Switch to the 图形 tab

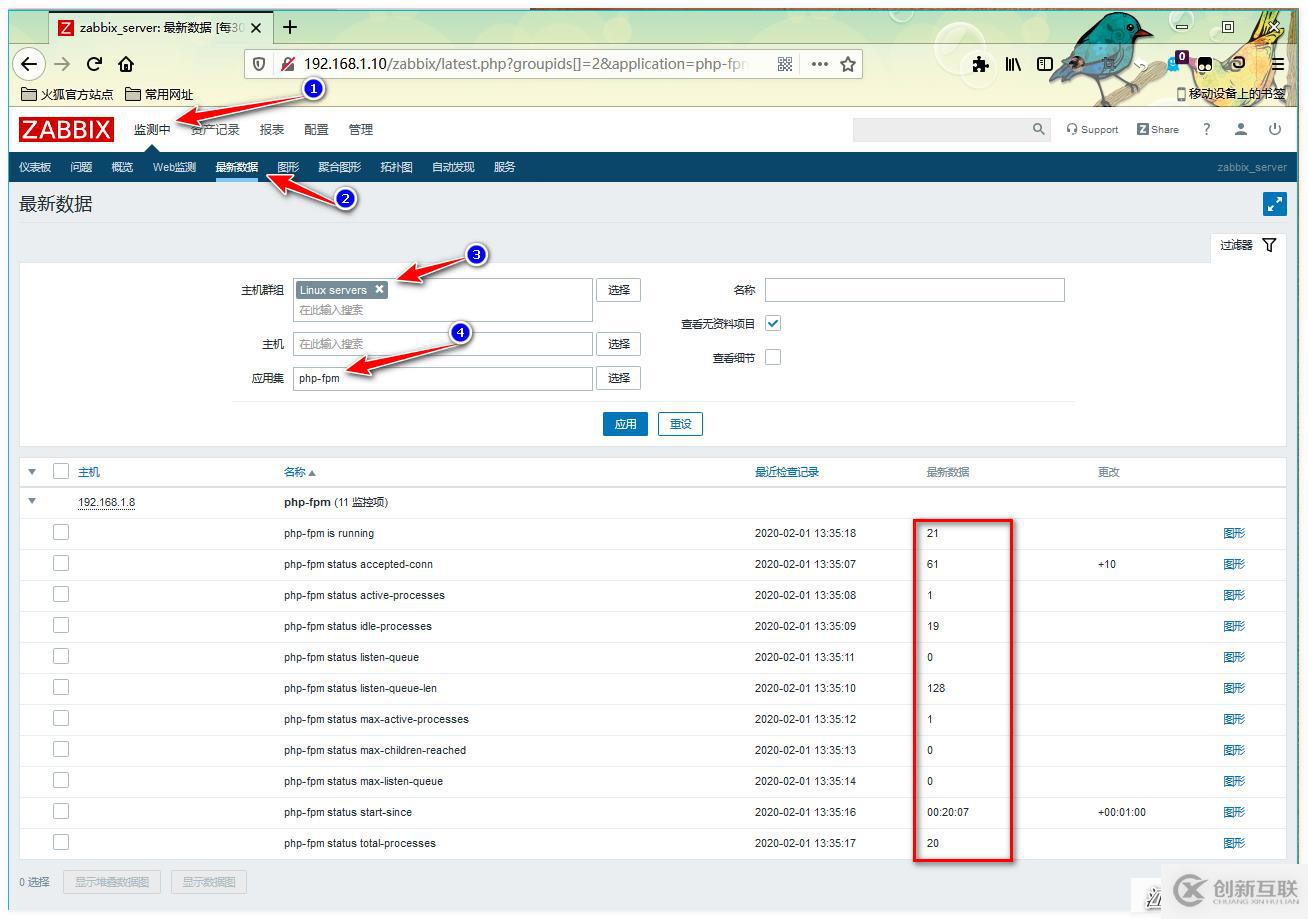pyautogui.click(x=288, y=167)
